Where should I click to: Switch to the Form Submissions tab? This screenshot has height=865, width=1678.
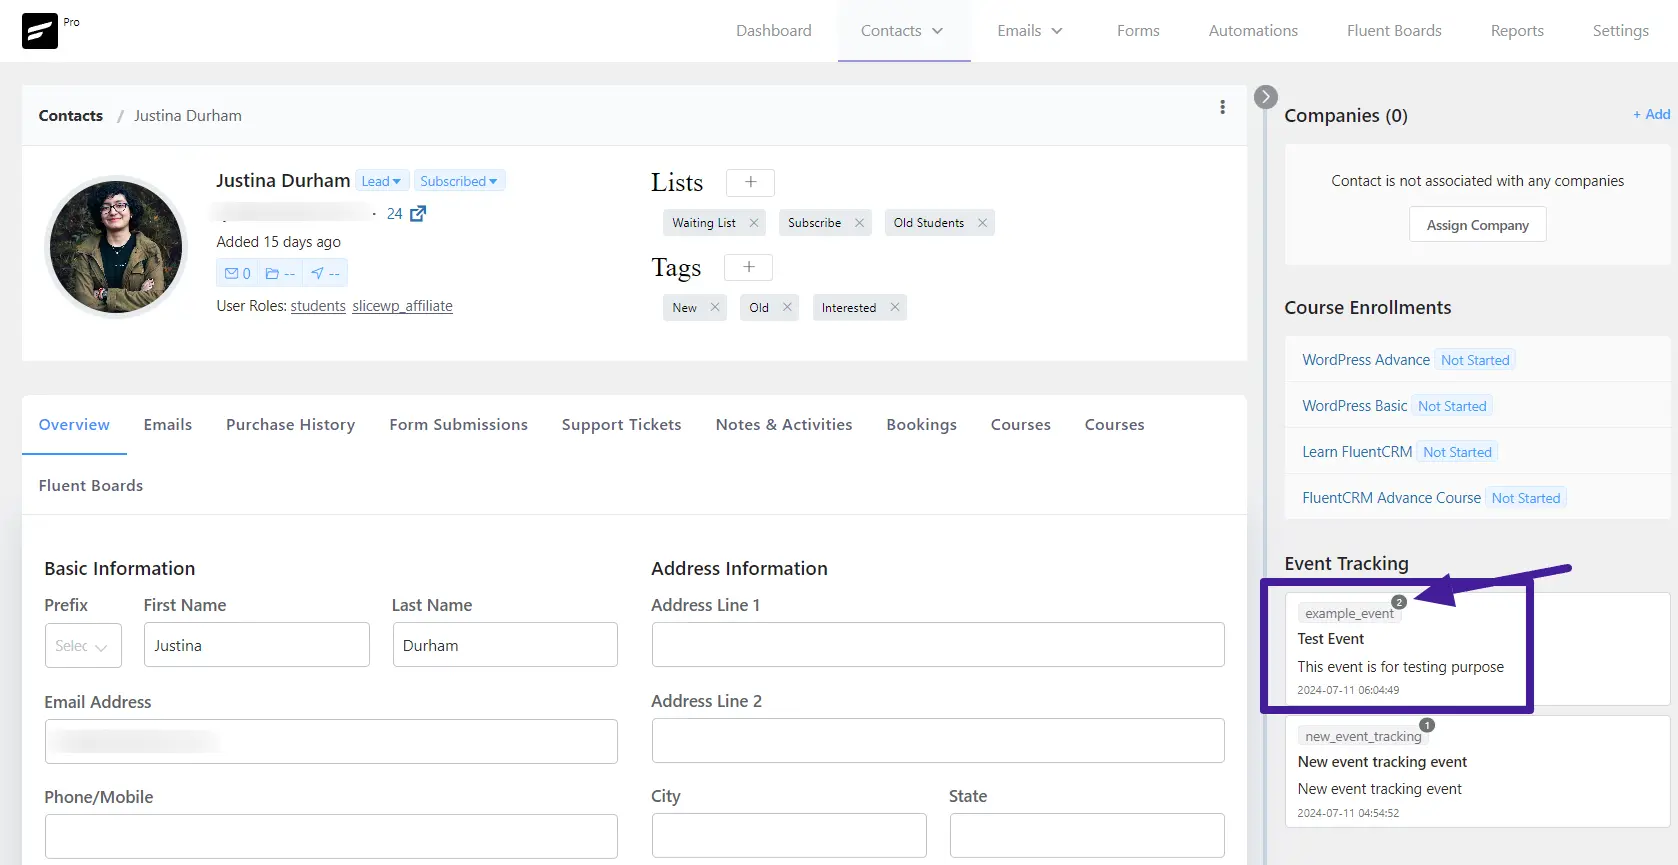tap(459, 425)
